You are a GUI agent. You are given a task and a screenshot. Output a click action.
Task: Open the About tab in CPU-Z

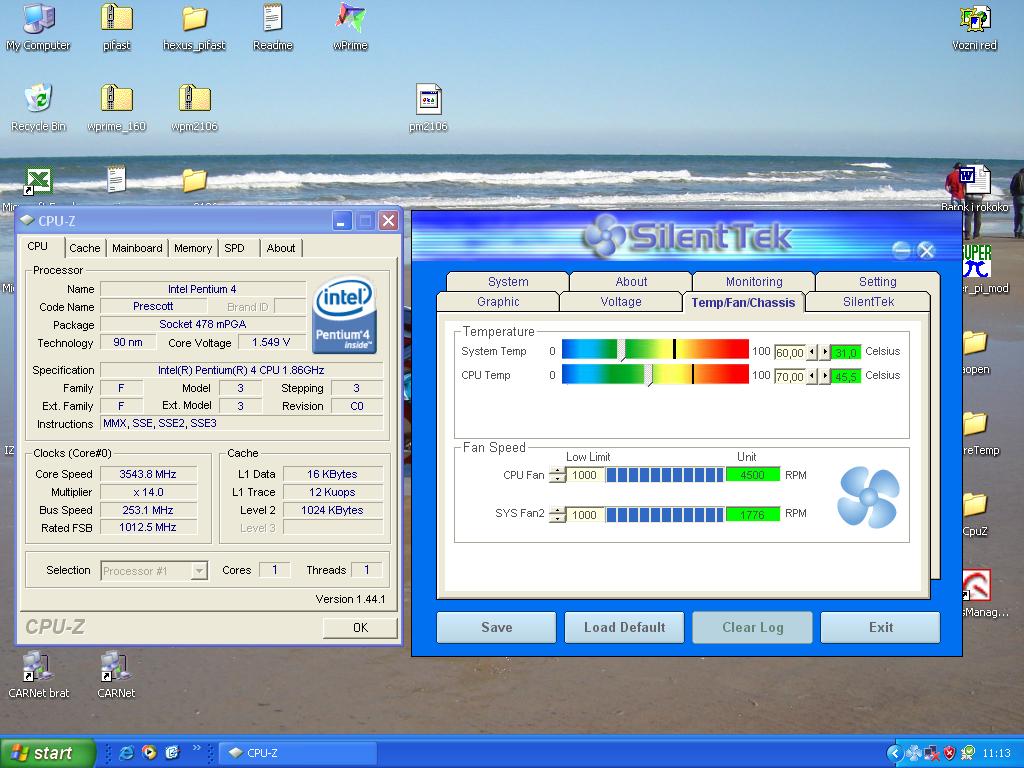click(281, 248)
